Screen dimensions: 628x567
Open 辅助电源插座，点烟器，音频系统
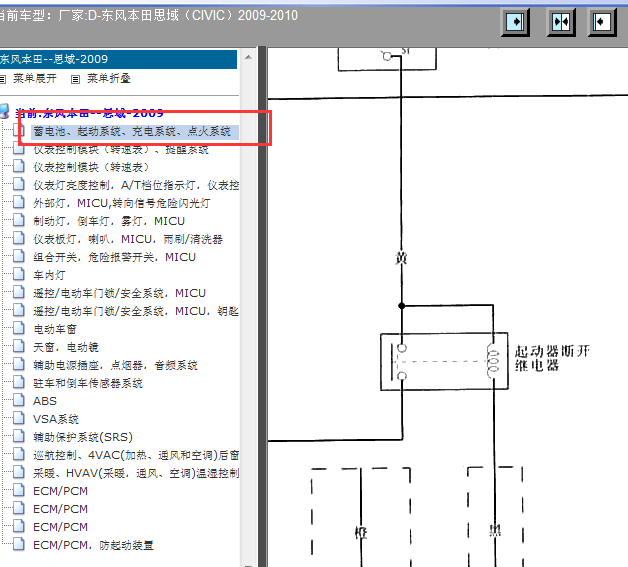pyautogui.click(x=115, y=365)
